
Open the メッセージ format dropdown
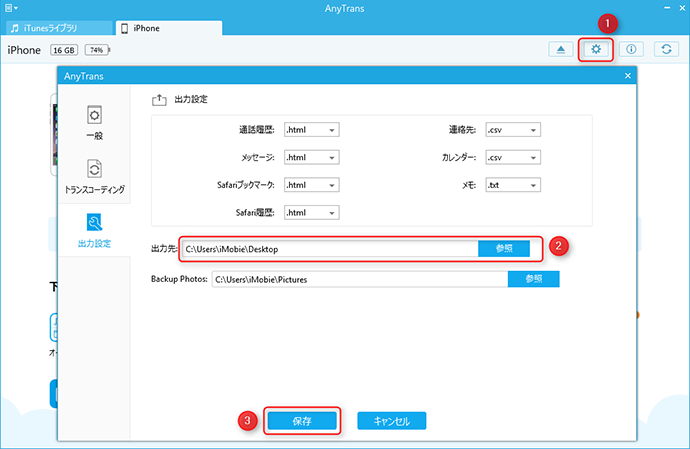(x=312, y=158)
